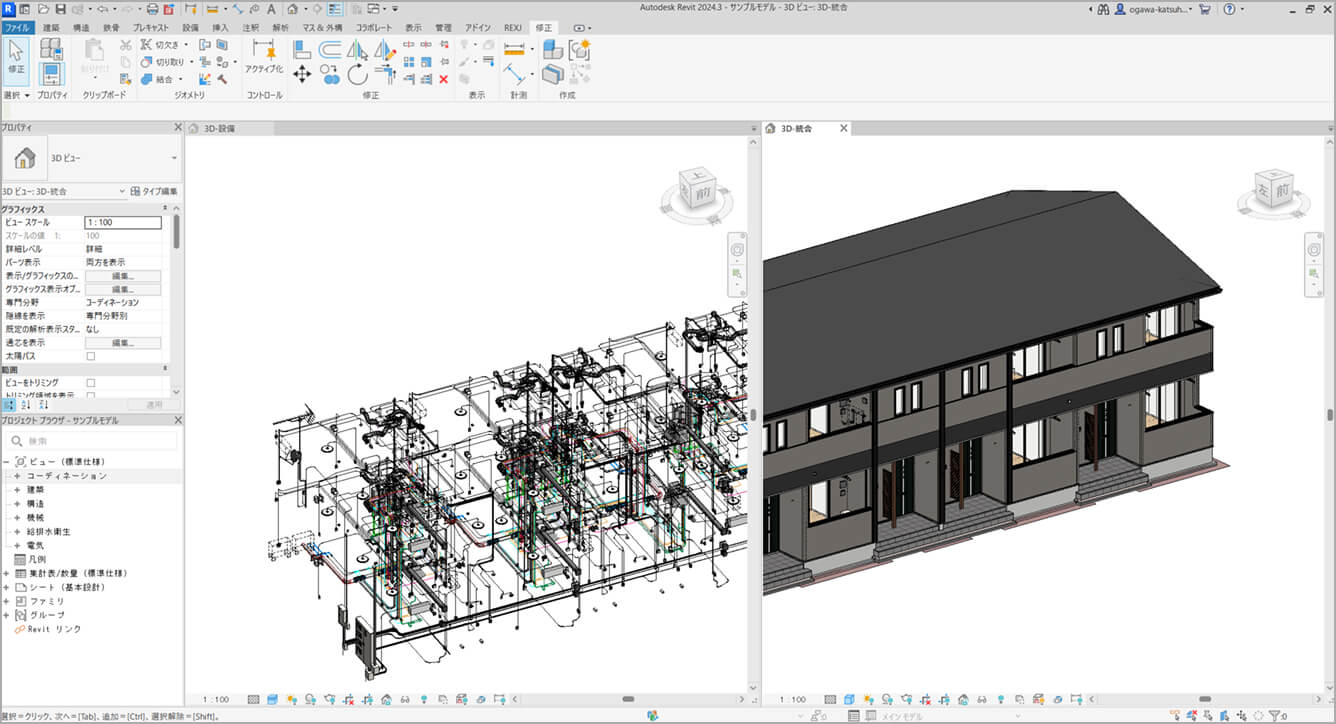Switch to the 注釈 ribbon tab

pos(250,28)
